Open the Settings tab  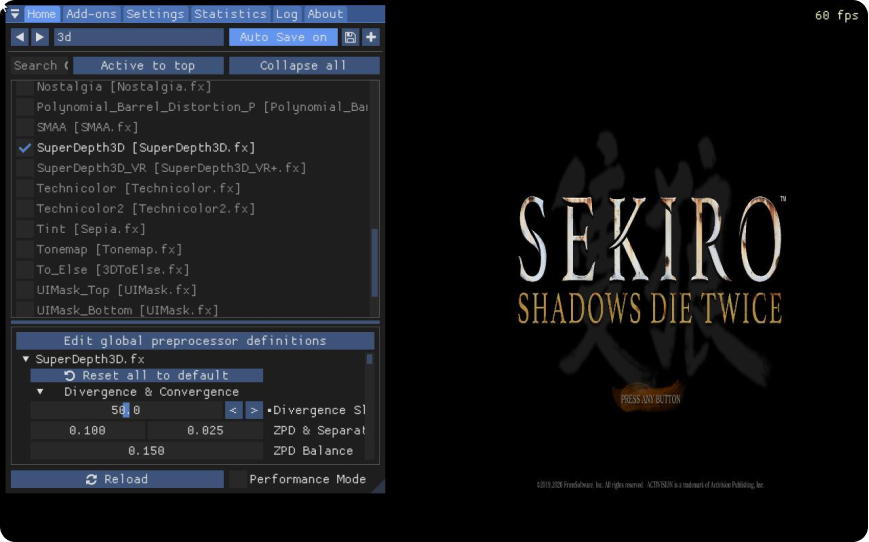click(x=155, y=14)
